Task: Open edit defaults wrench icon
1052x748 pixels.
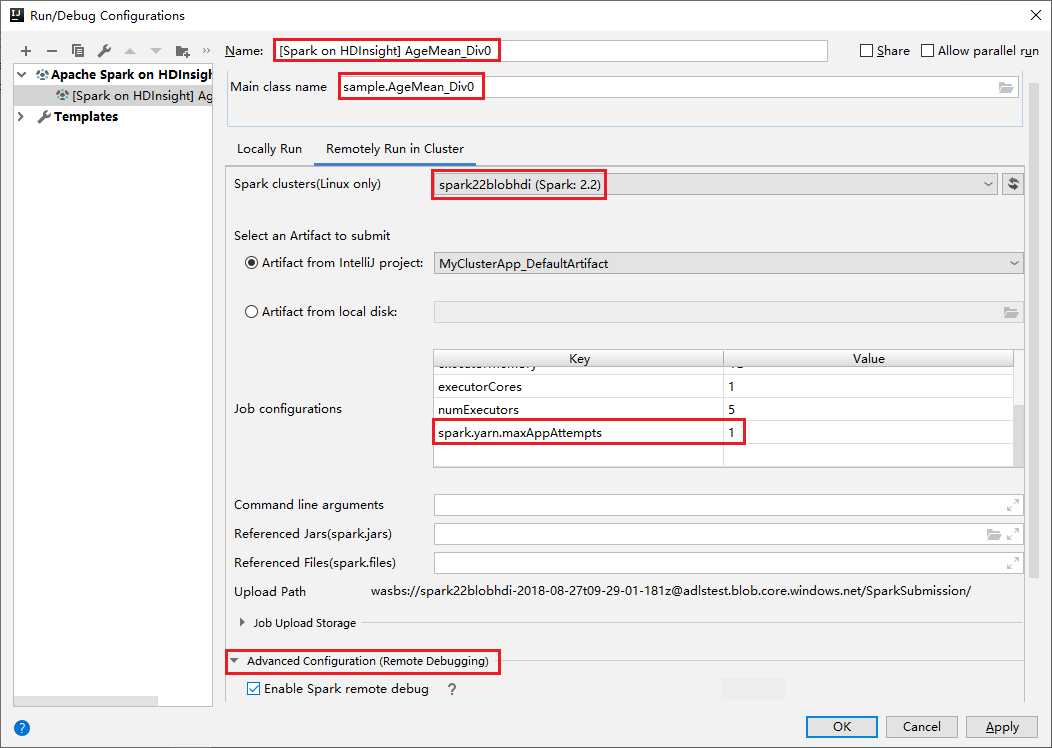Action: pos(104,51)
